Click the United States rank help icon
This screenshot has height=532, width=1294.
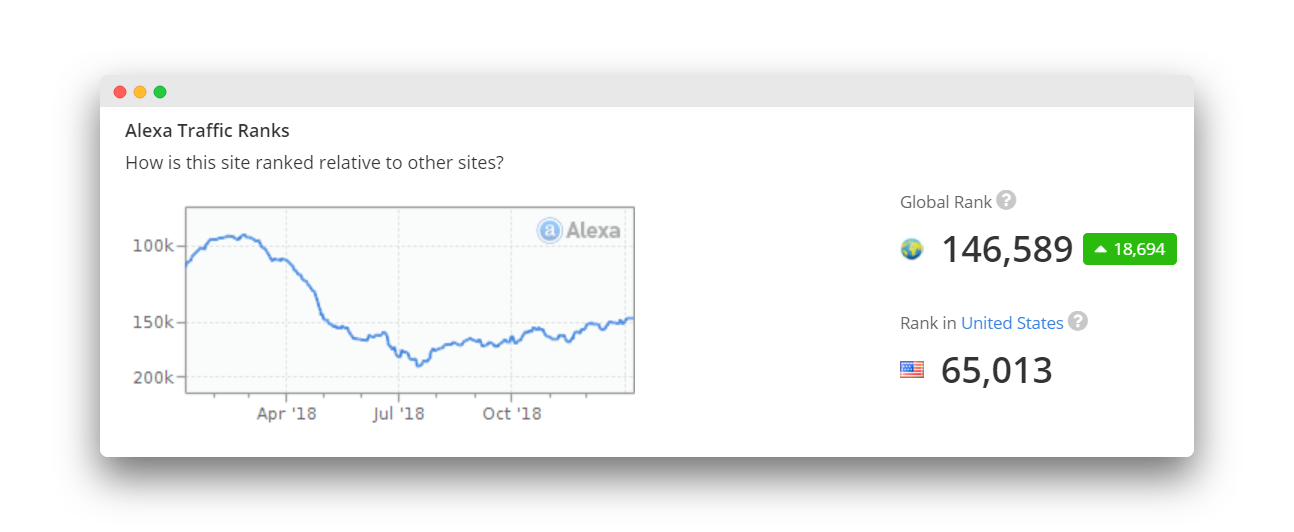(1077, 321)
